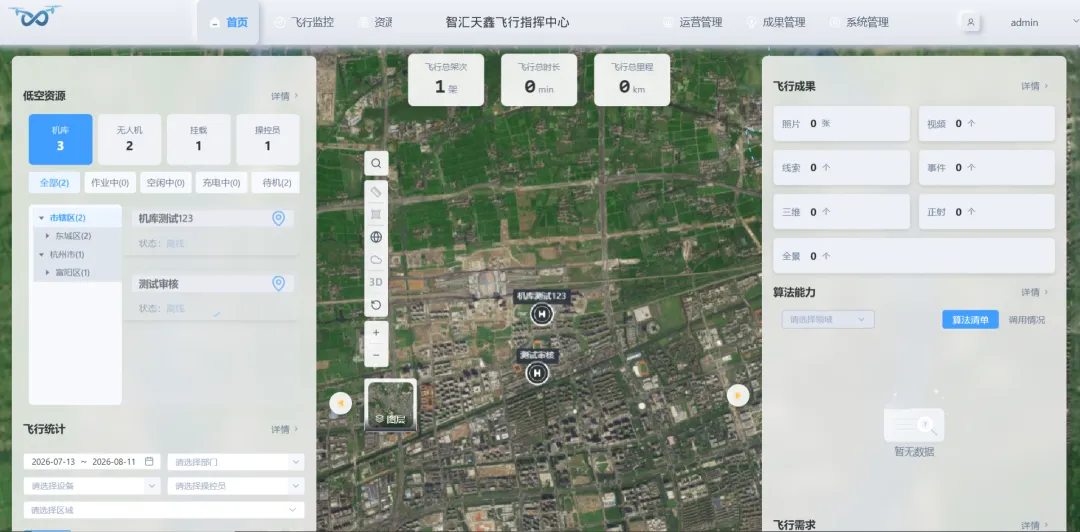
Task: Open the 请选择区域 dropdown
Action: click(x=164, y=510)
